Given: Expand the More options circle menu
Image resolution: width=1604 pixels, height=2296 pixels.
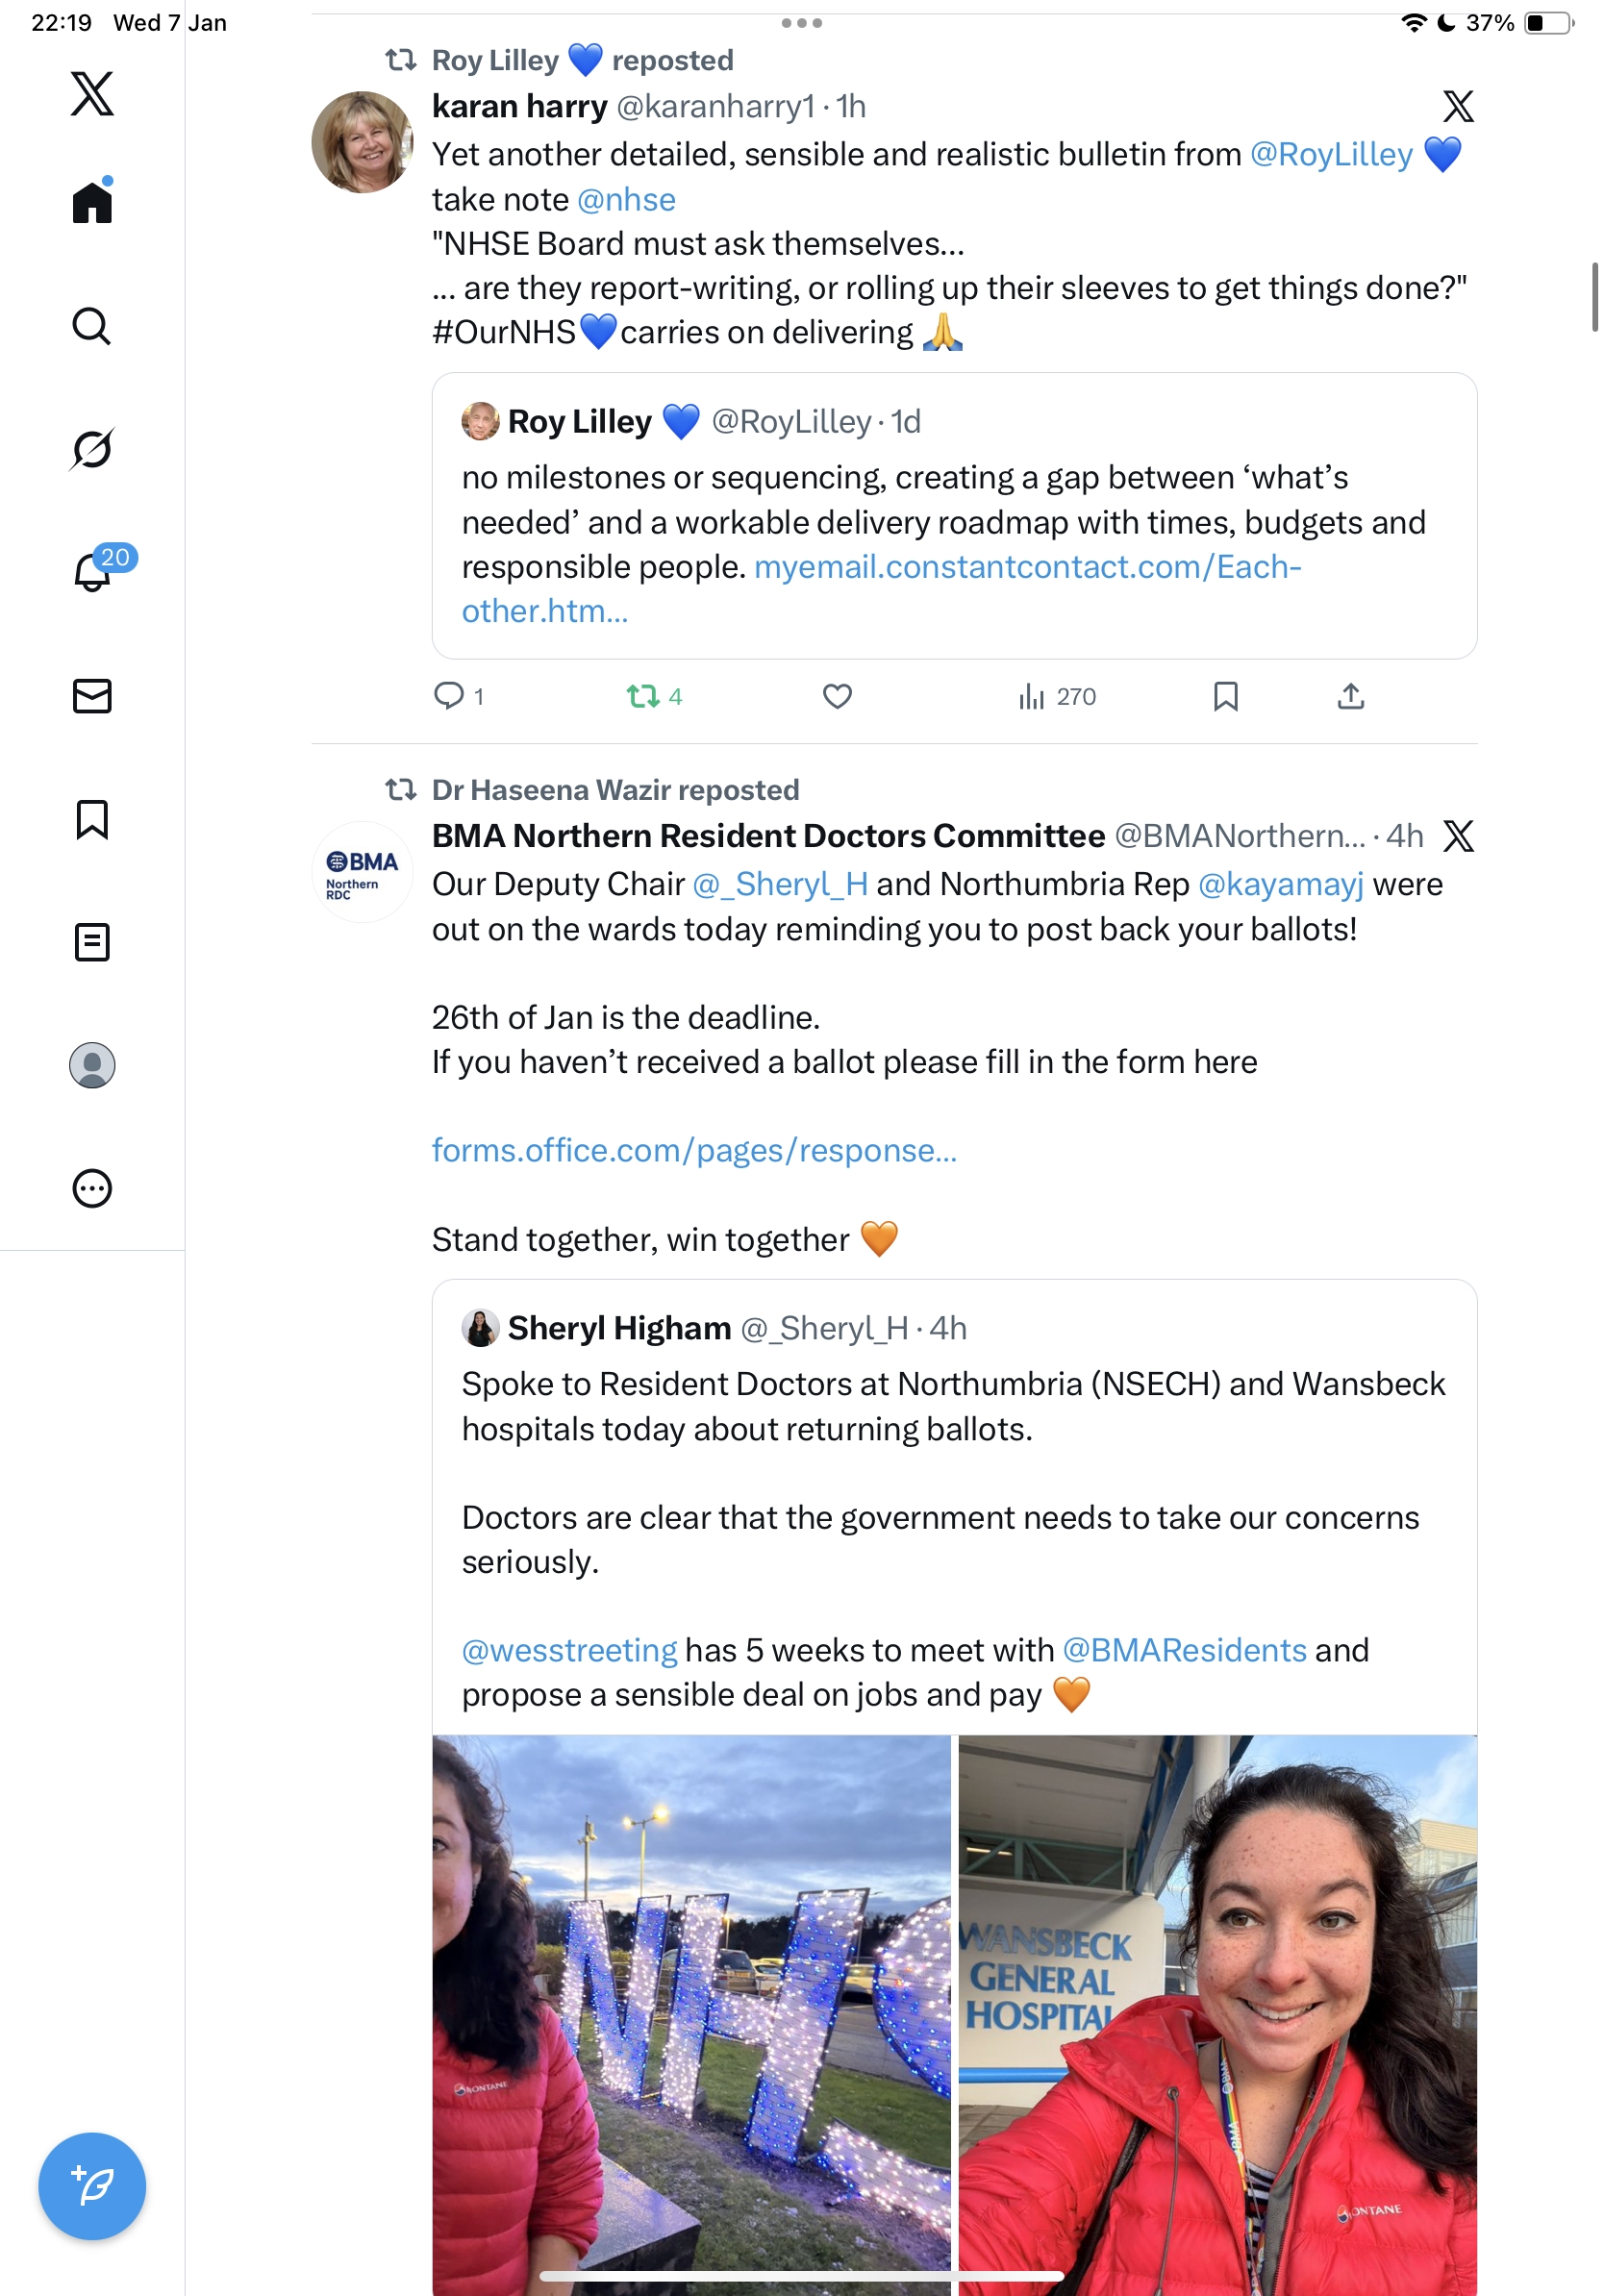Looking at the screenshot, I should [92, 1188].
